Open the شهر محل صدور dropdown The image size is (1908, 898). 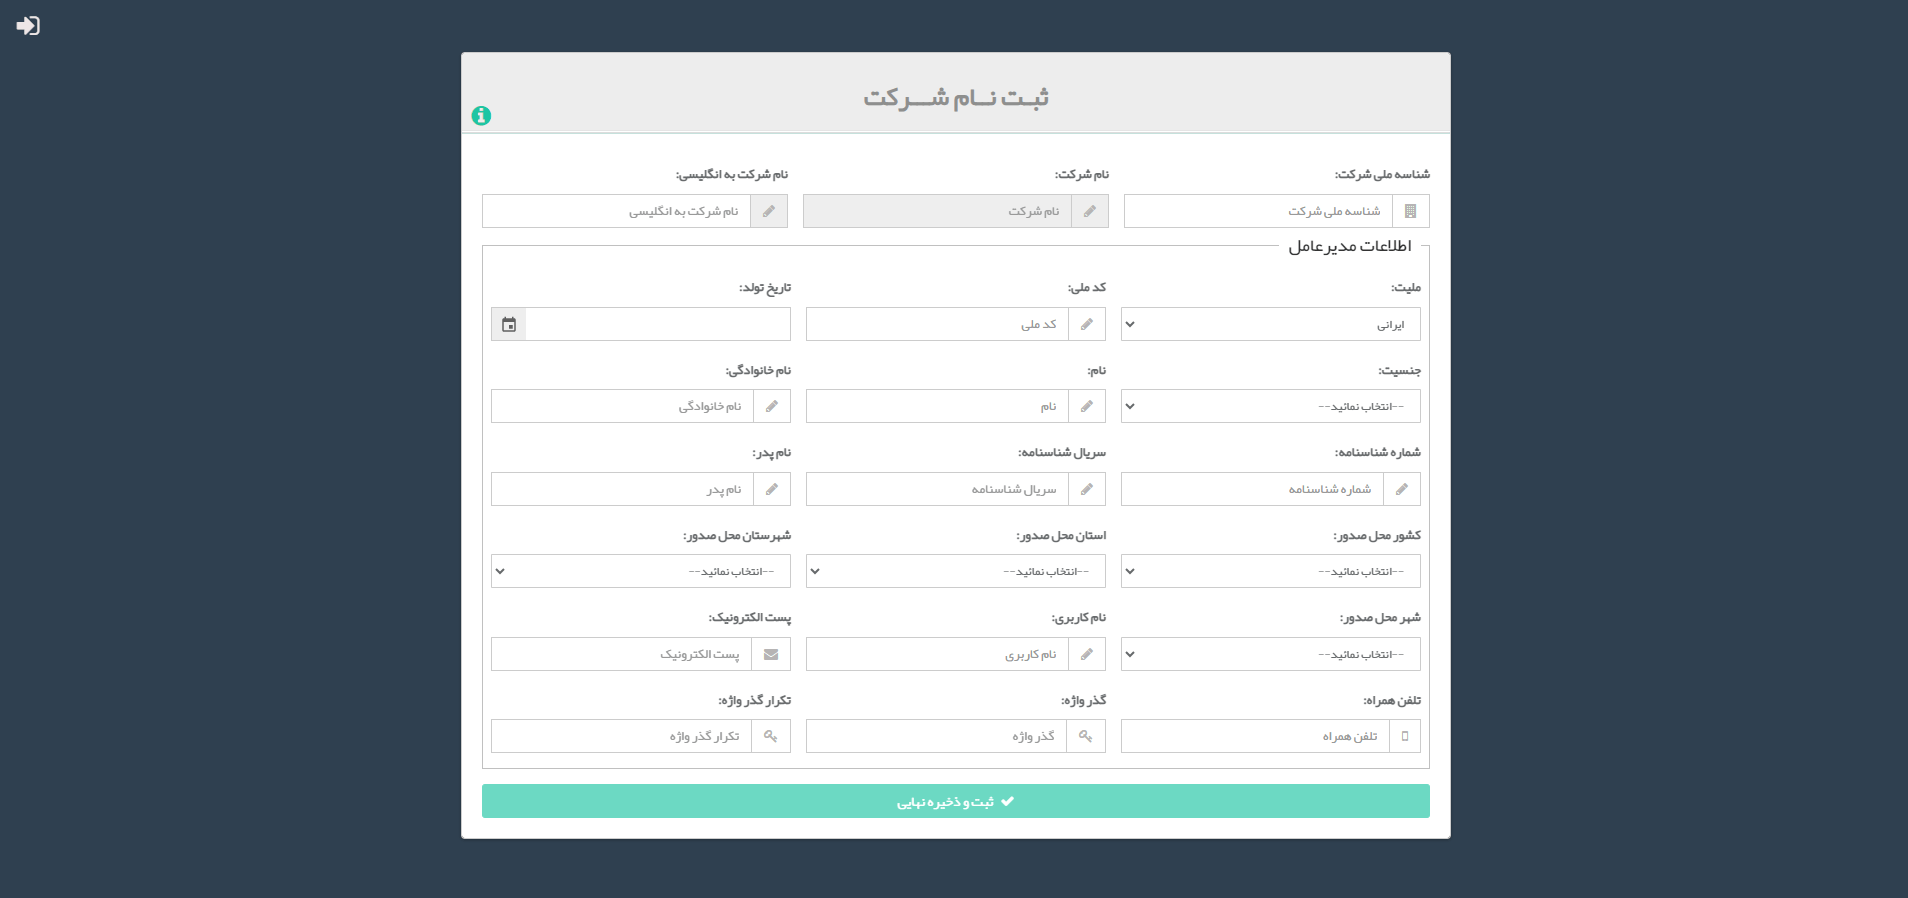click(1270, 654)
